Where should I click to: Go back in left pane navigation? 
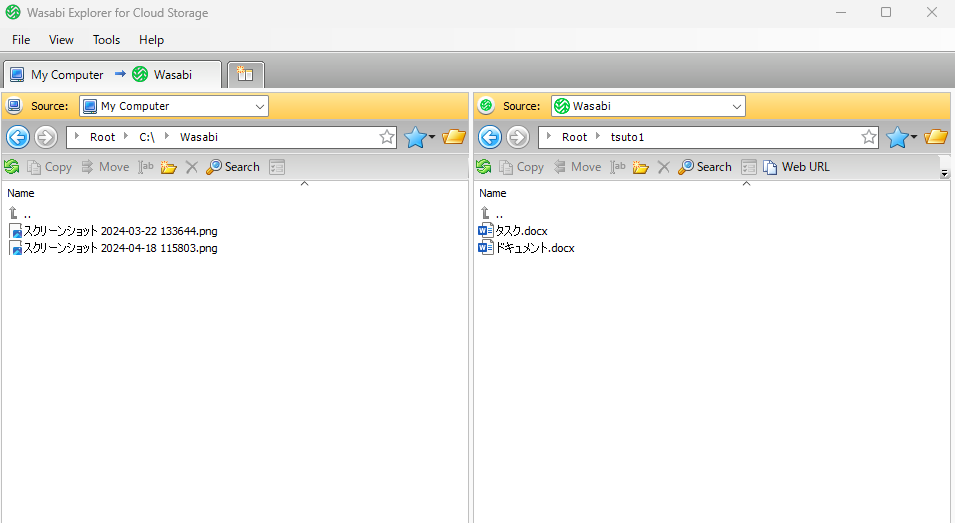tap(18, 137)
